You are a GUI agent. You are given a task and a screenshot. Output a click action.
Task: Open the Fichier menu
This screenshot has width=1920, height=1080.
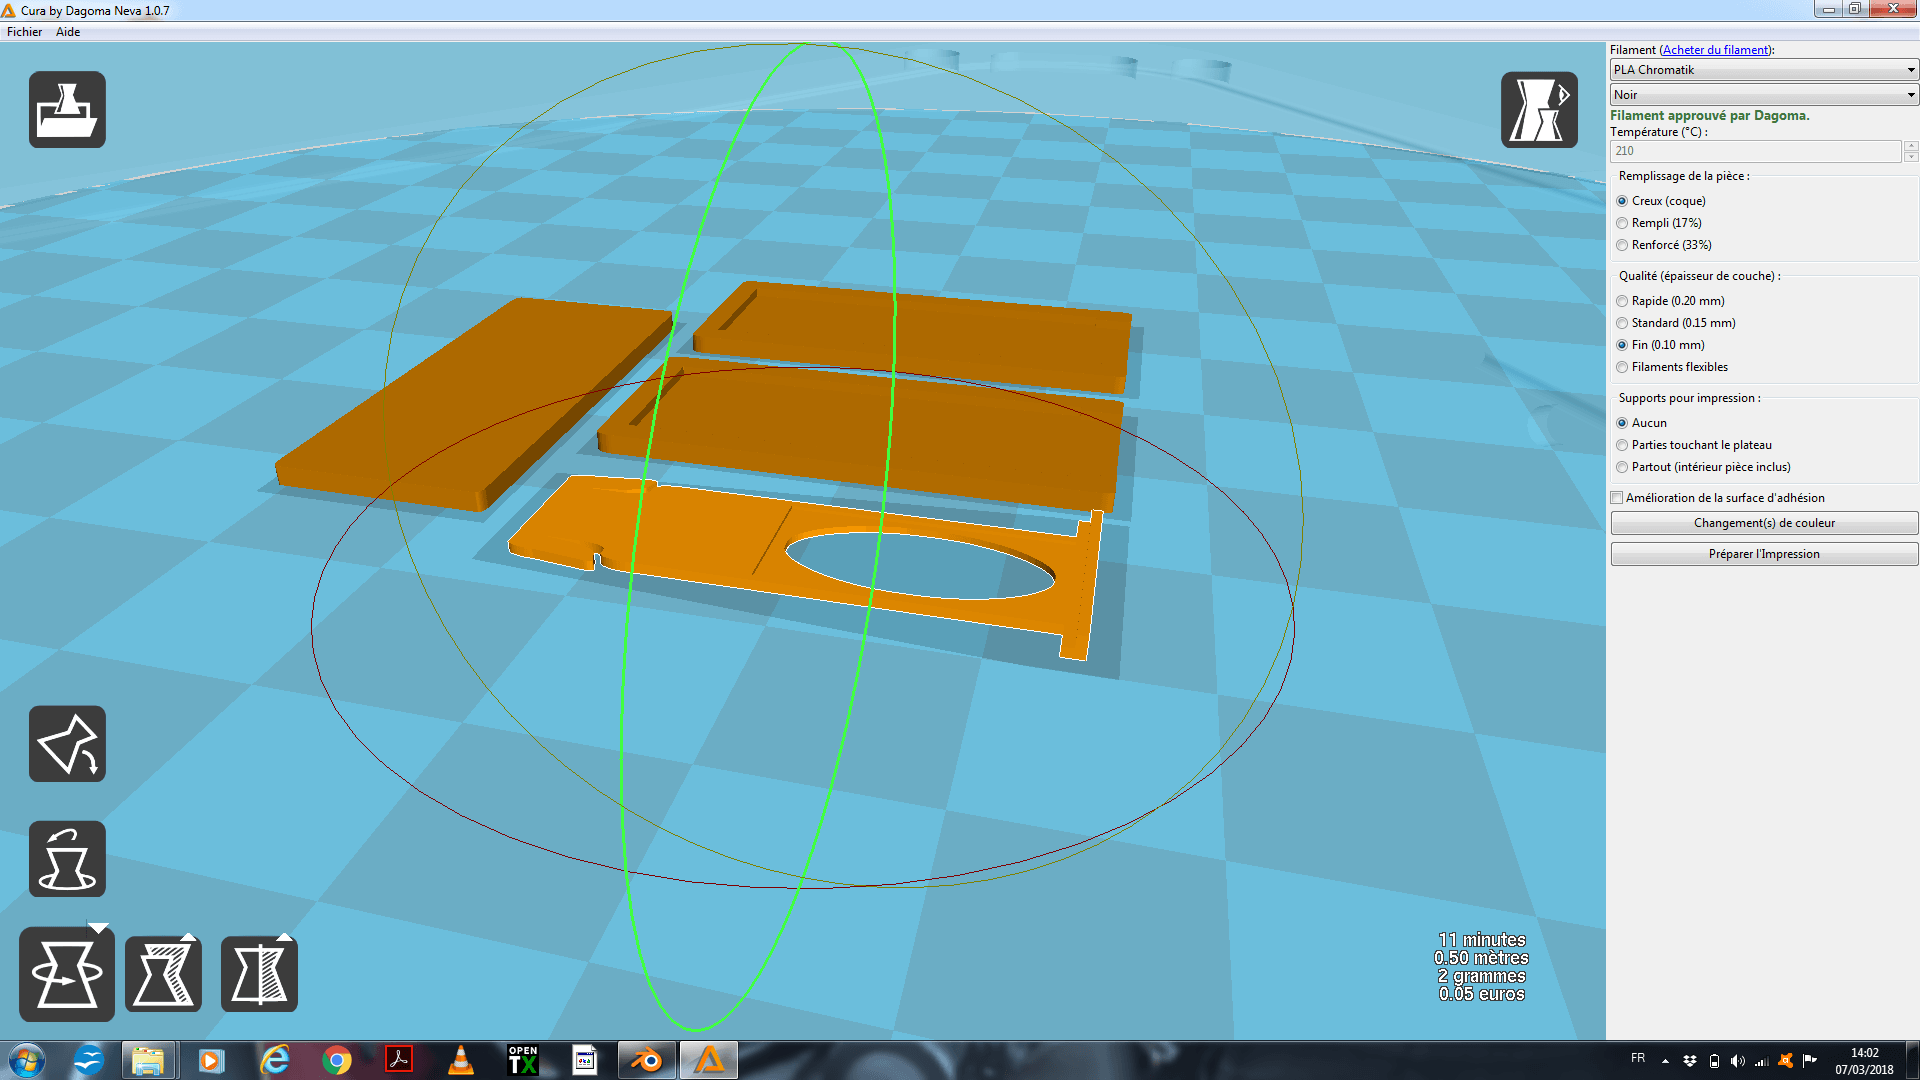click(x=24, y=32)
